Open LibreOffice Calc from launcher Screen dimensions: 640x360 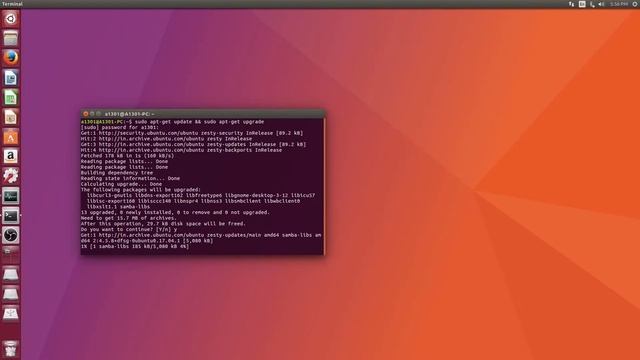(11, 98)
